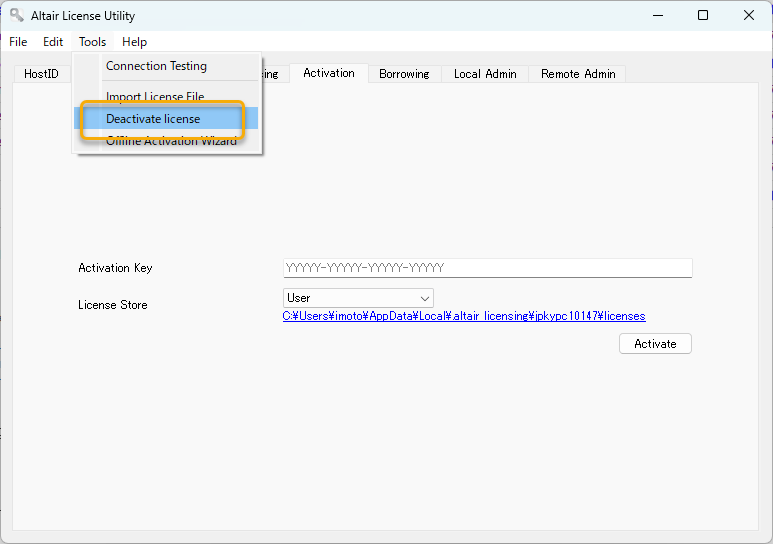
Task: Click the Activate button
Action: (x=655, y=344)
